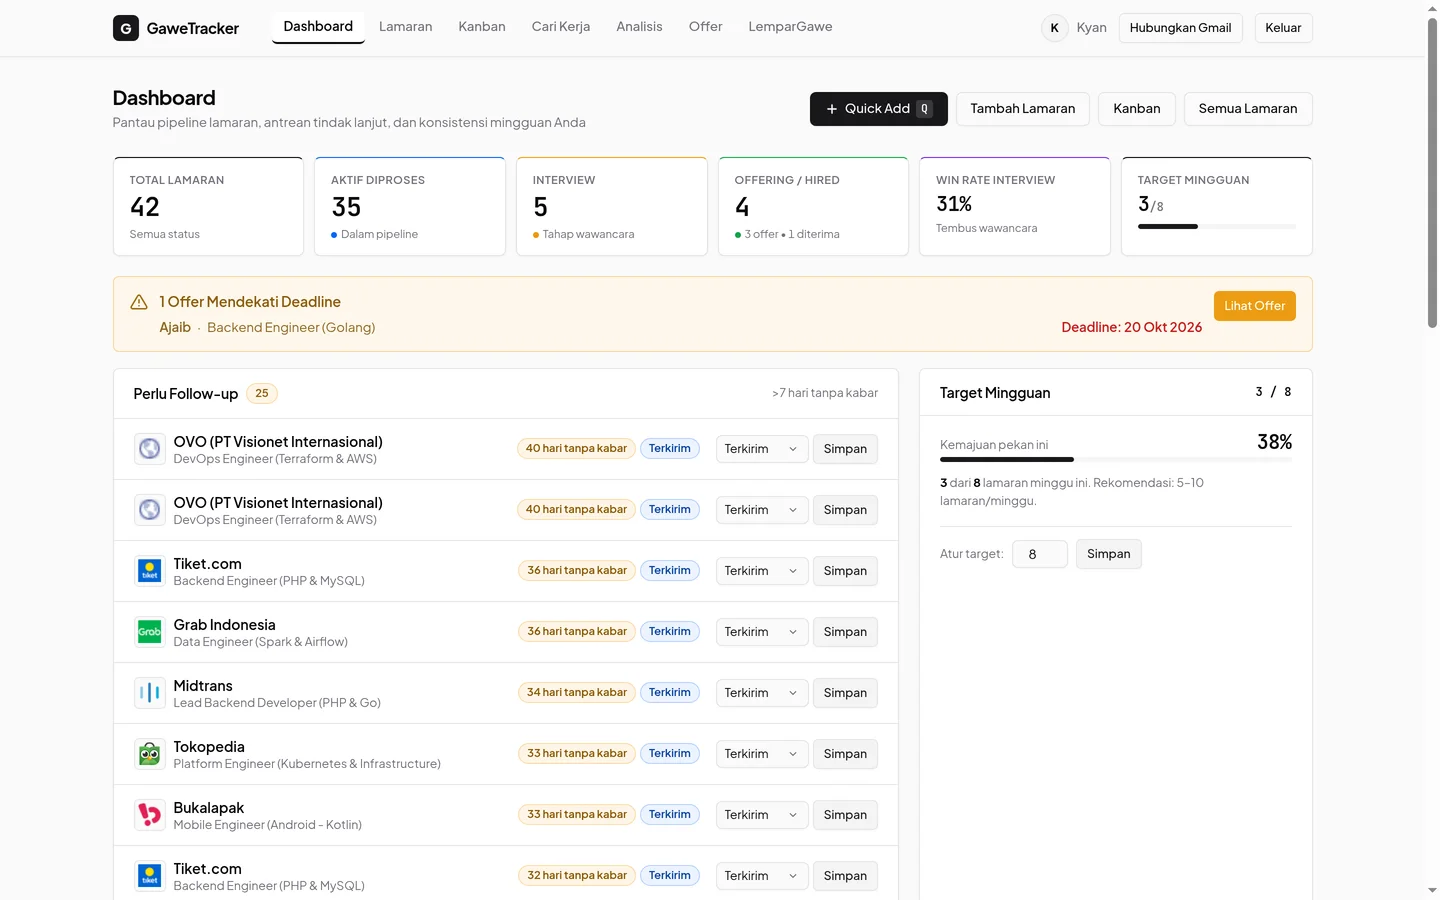Click the Grab Indonesia company logo
1440x900 pixels.
click(x=150, y=632)
